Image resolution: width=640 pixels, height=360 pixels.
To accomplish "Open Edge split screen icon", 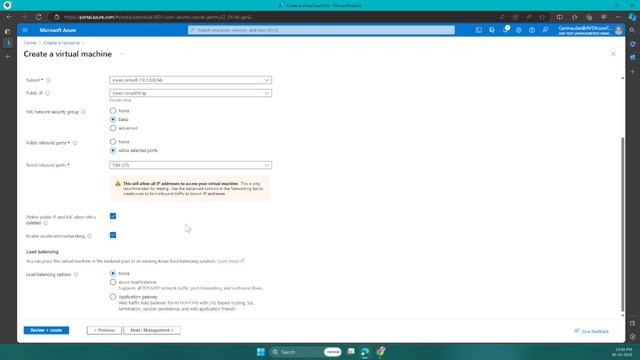I will (560, 17).
